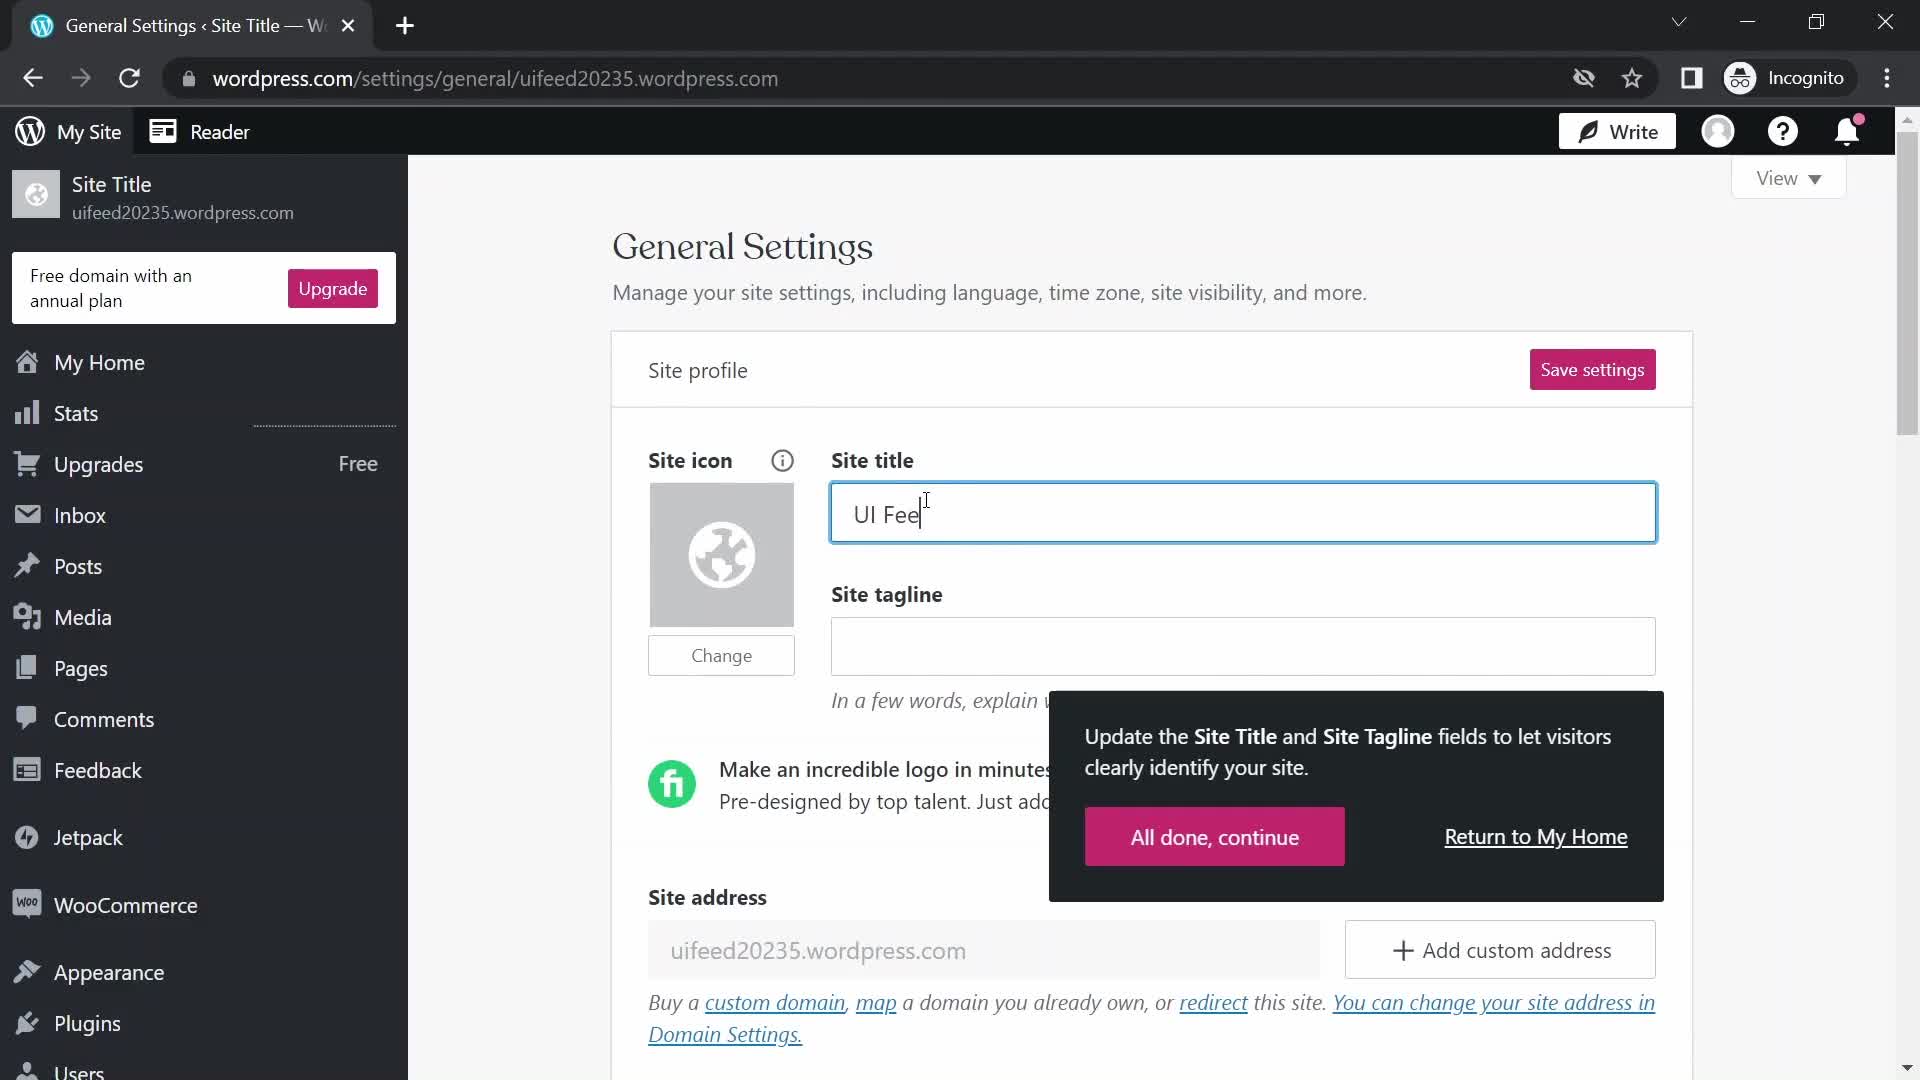Click Add custom address link

tap(1501, 951)
